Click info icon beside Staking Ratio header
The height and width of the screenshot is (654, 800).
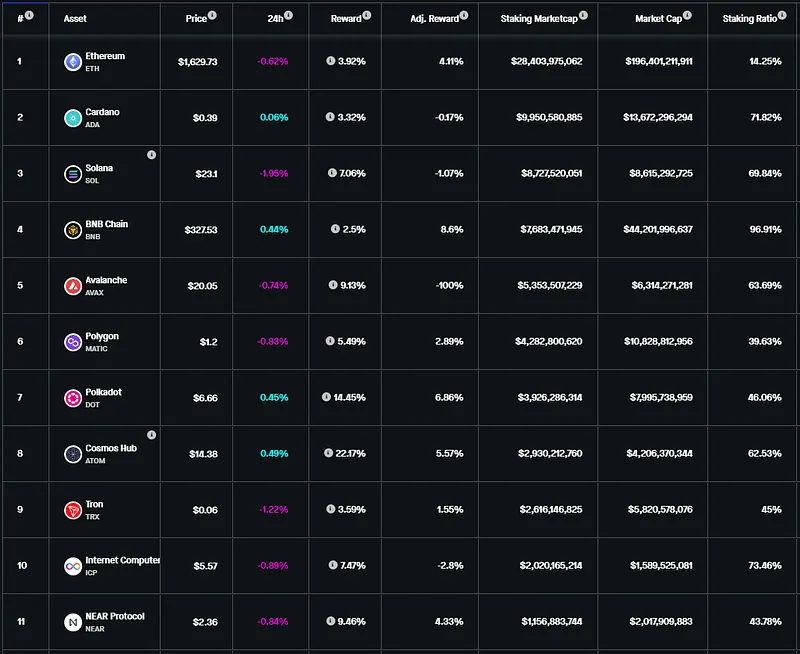point(782,15)
